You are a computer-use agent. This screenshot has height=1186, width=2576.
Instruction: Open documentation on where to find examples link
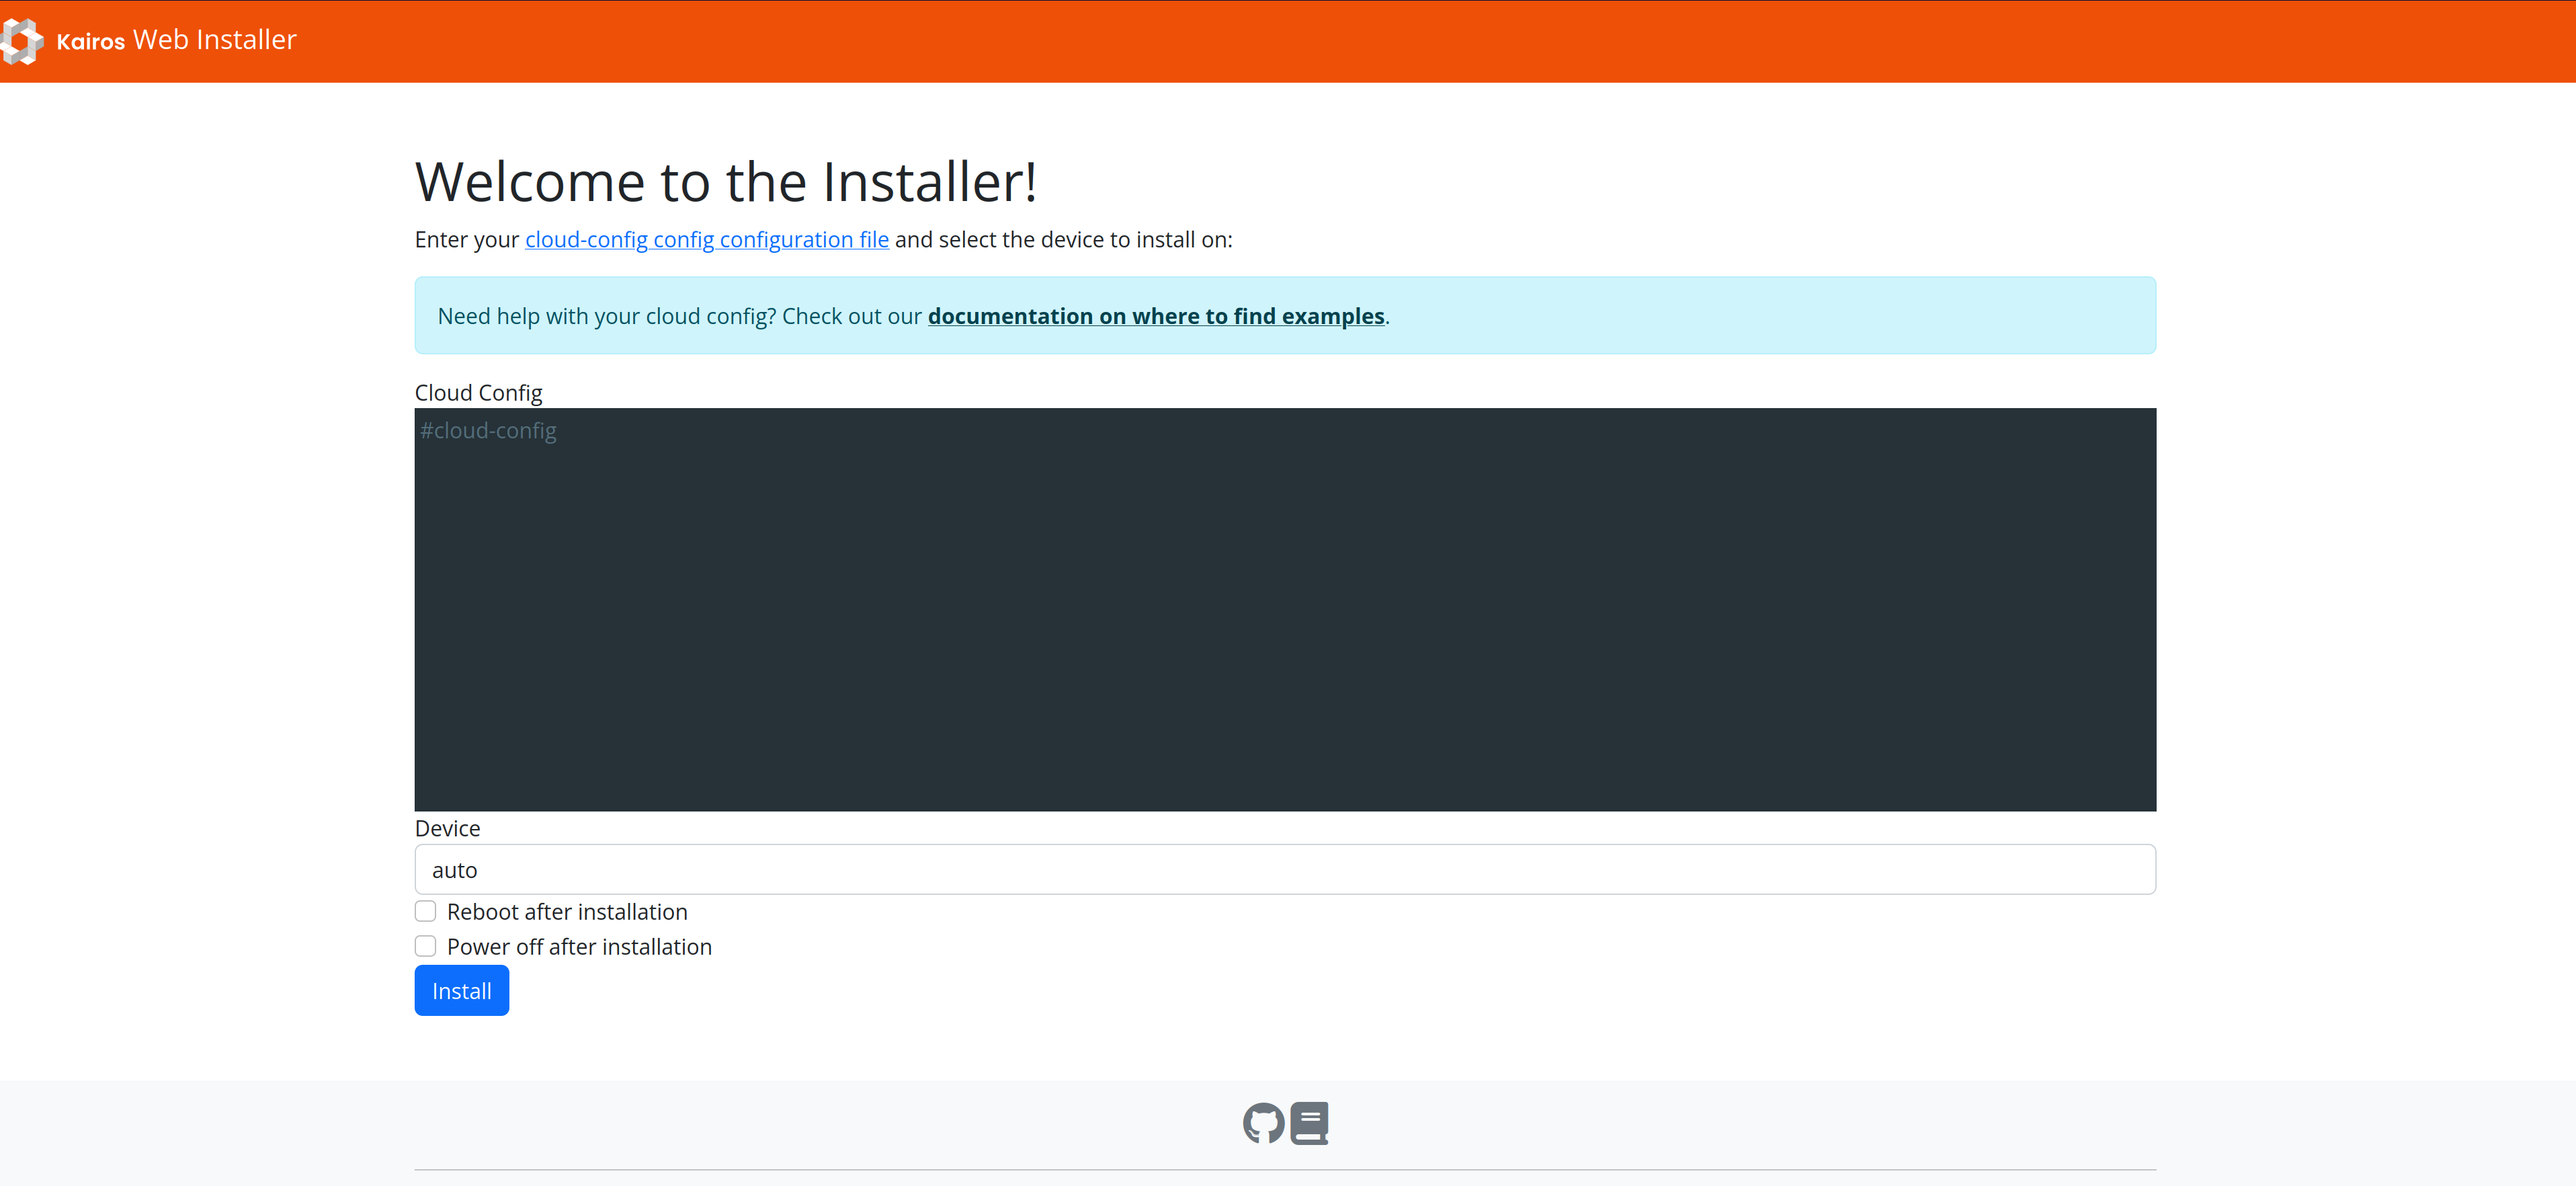click(x=1156, y=316)
